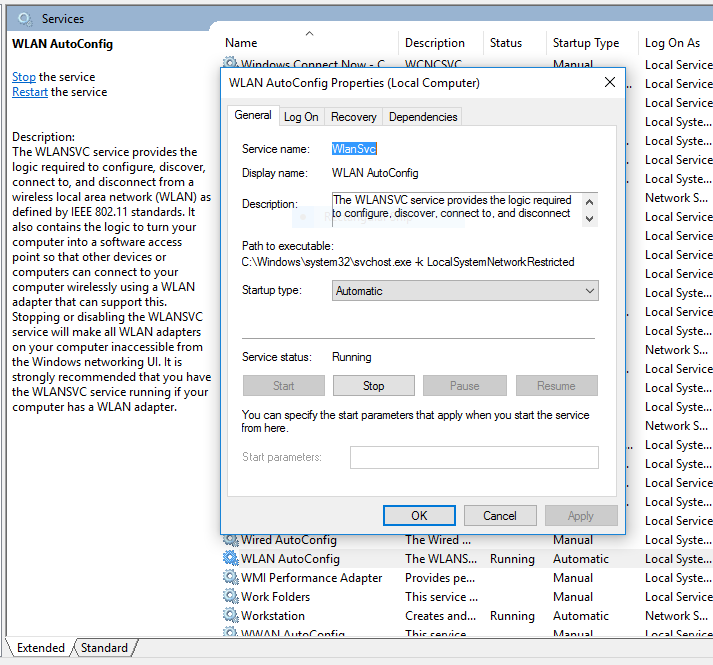Click the Stop button in dialog
The width and height of the screenshot is (713, 665).
point(374,386)
